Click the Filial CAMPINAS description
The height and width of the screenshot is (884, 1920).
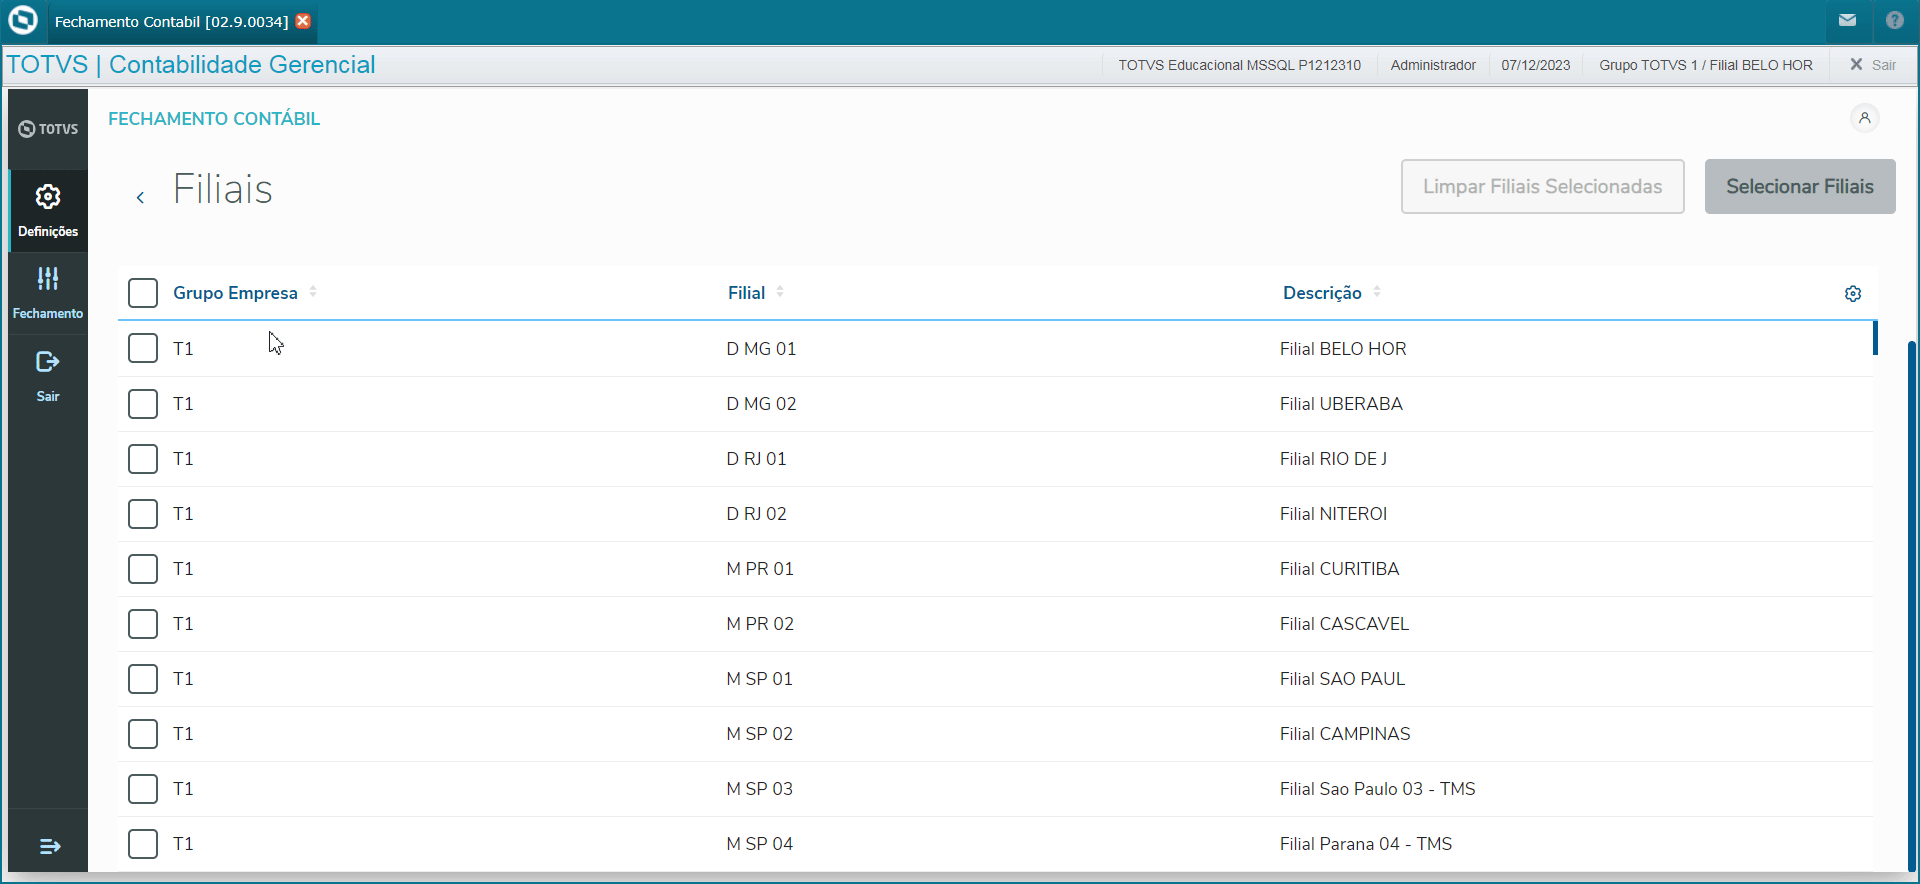[1345, 734]
